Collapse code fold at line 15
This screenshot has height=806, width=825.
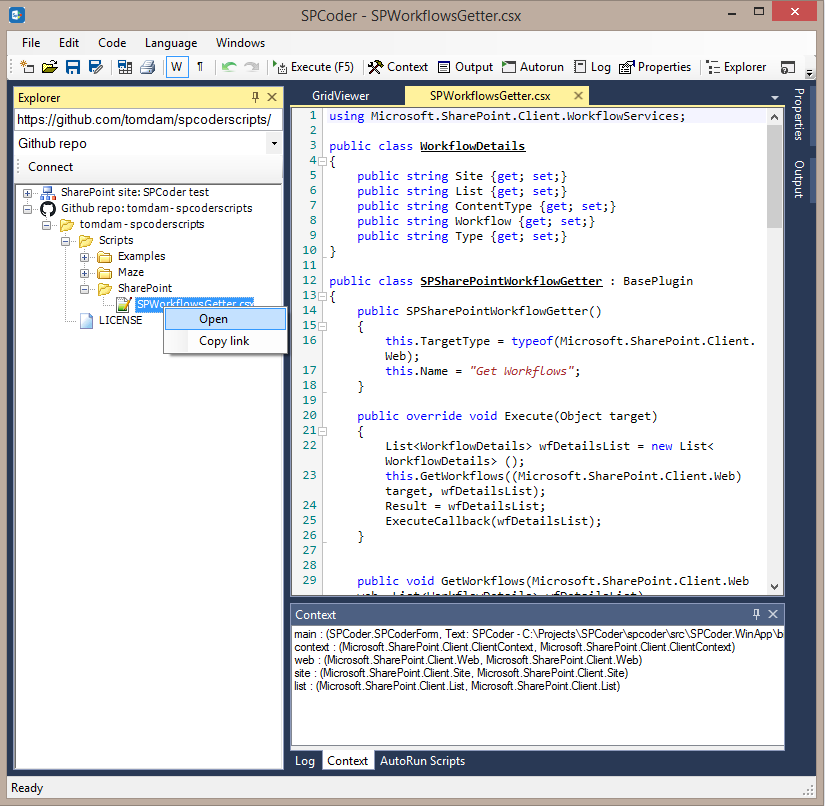click(323, 326)
